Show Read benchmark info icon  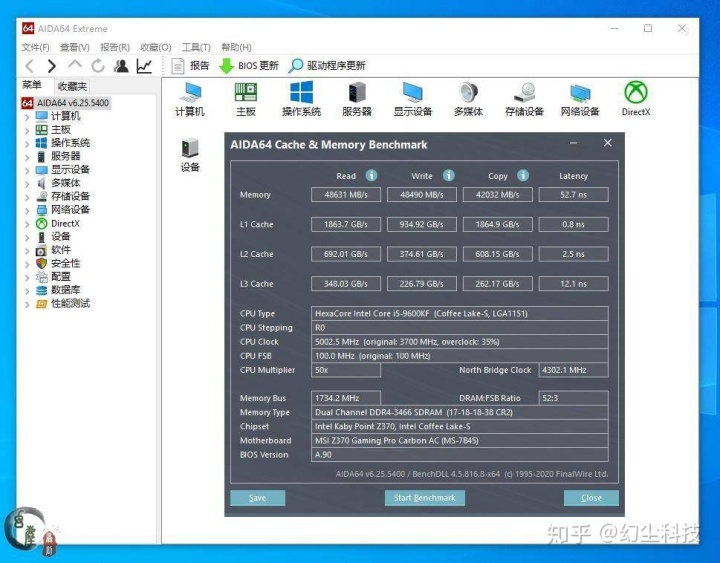371,175
